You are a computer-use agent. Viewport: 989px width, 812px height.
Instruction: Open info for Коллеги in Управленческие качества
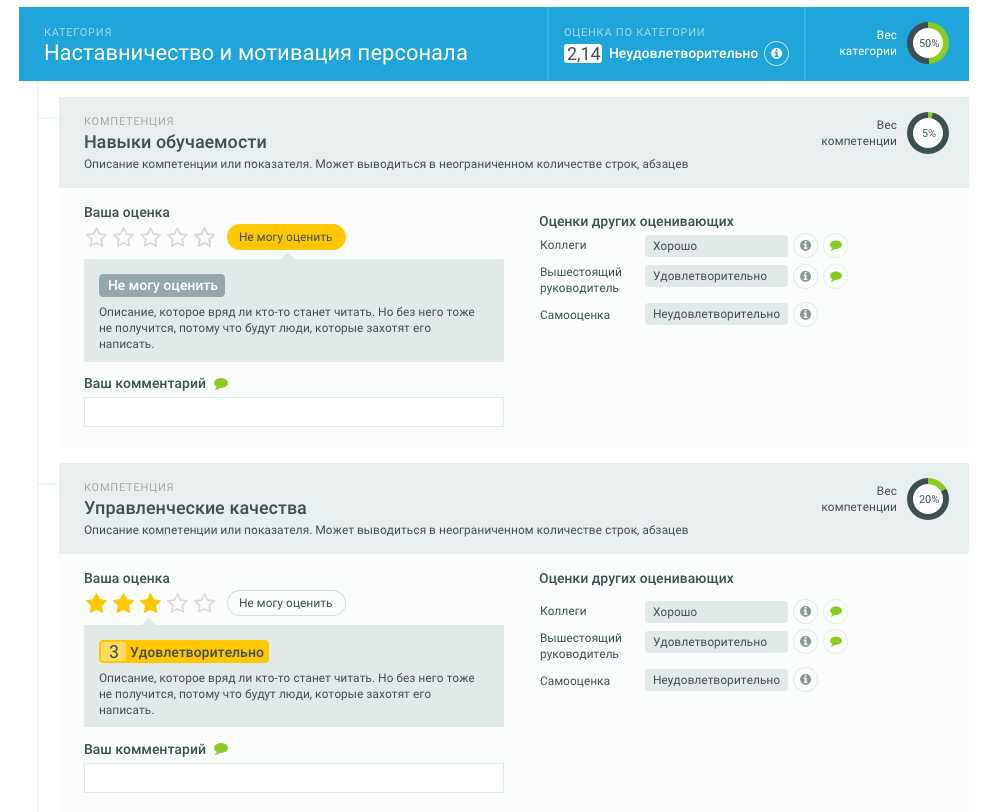pos(805,611)
